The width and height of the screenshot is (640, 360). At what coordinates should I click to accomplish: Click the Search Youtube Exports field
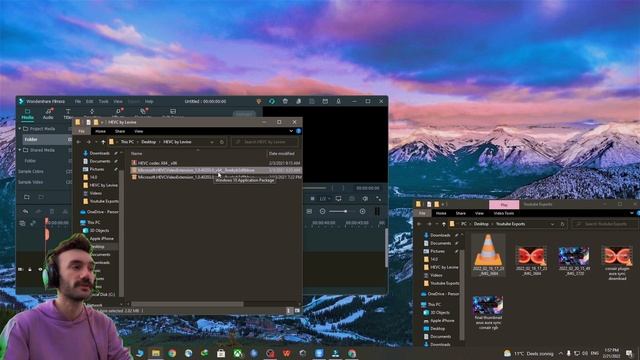[x=606, y=224]
